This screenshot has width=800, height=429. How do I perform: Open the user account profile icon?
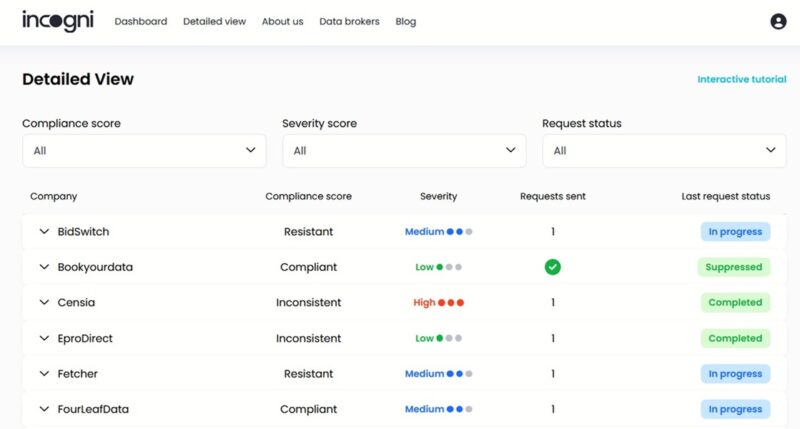tap(778, 21)
